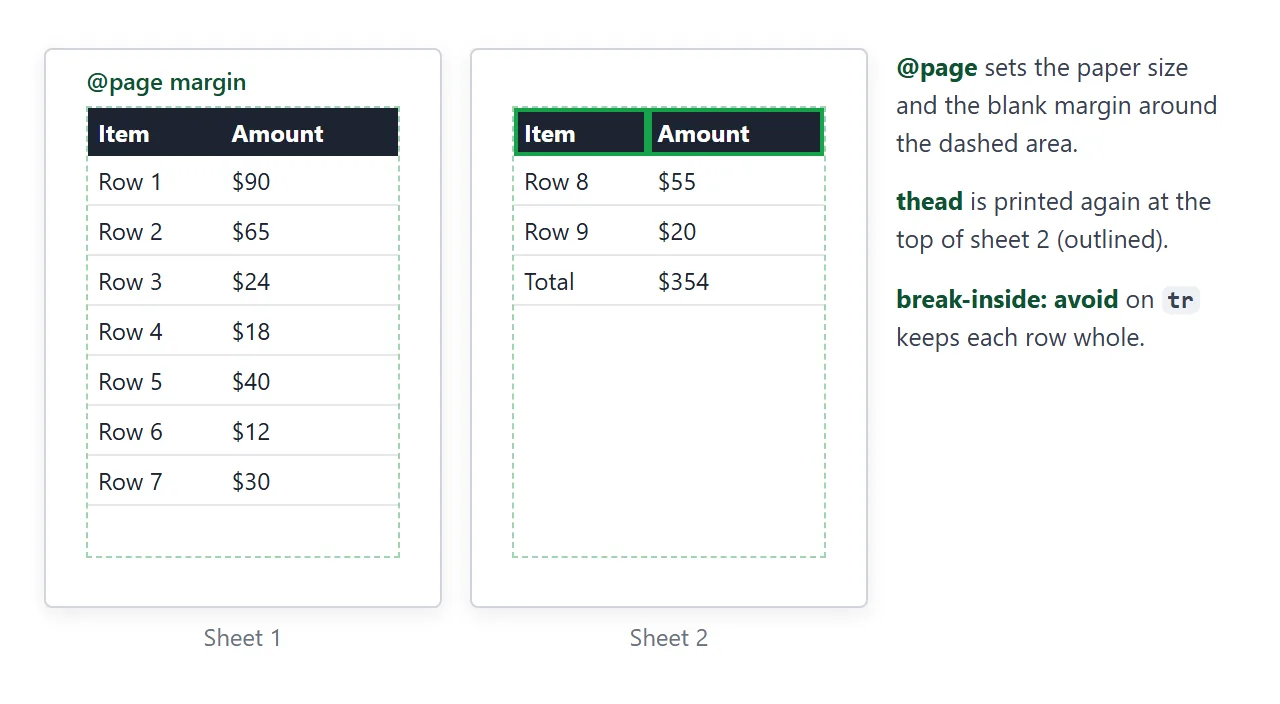Select the Item header on Sheet 1
The height and width of the screenshot is (704, 1280).
(155, 133)
